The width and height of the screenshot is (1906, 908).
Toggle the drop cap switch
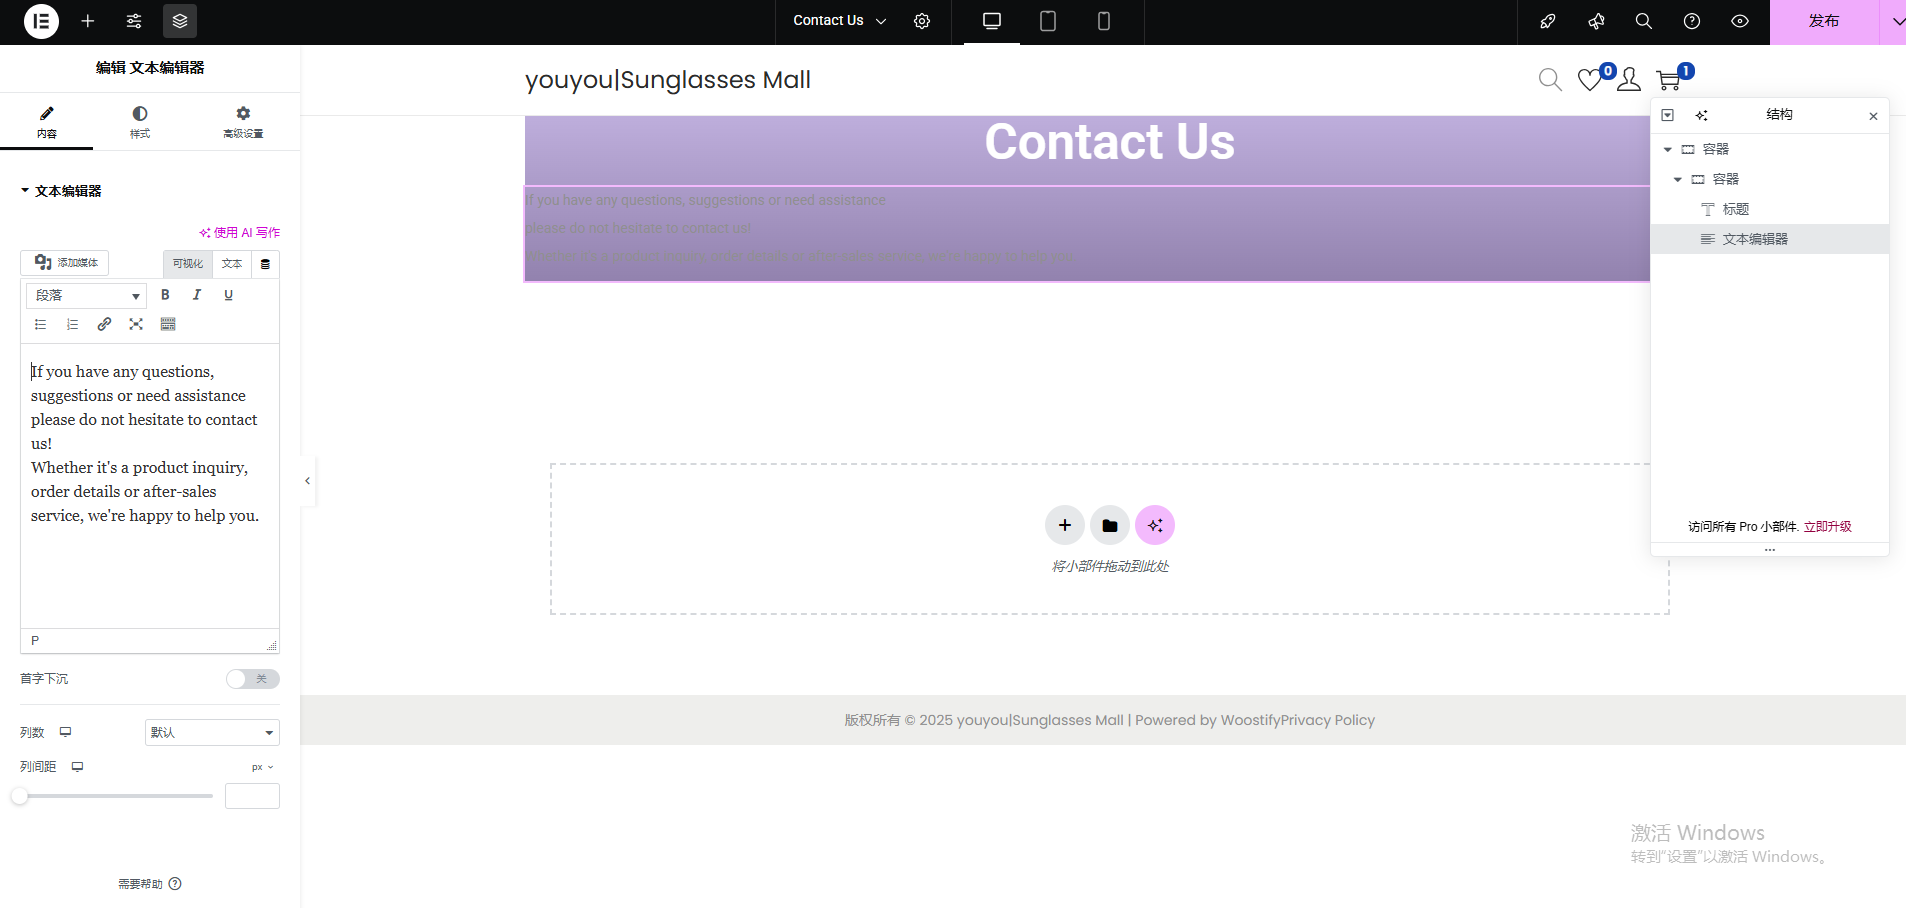[252, 679]
